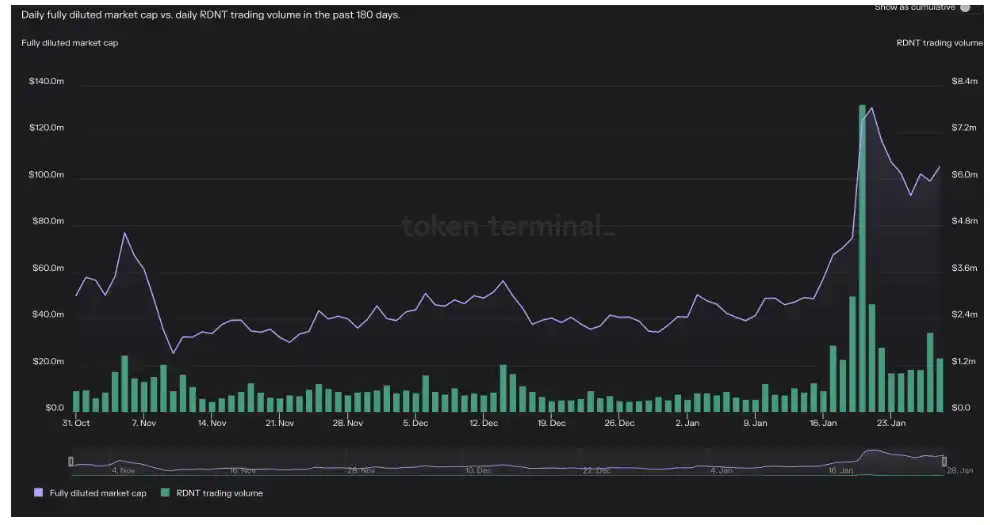Click the $100.0m left axis value
Viewport: 990px width, 525px height.
click(x=46, y=174)
